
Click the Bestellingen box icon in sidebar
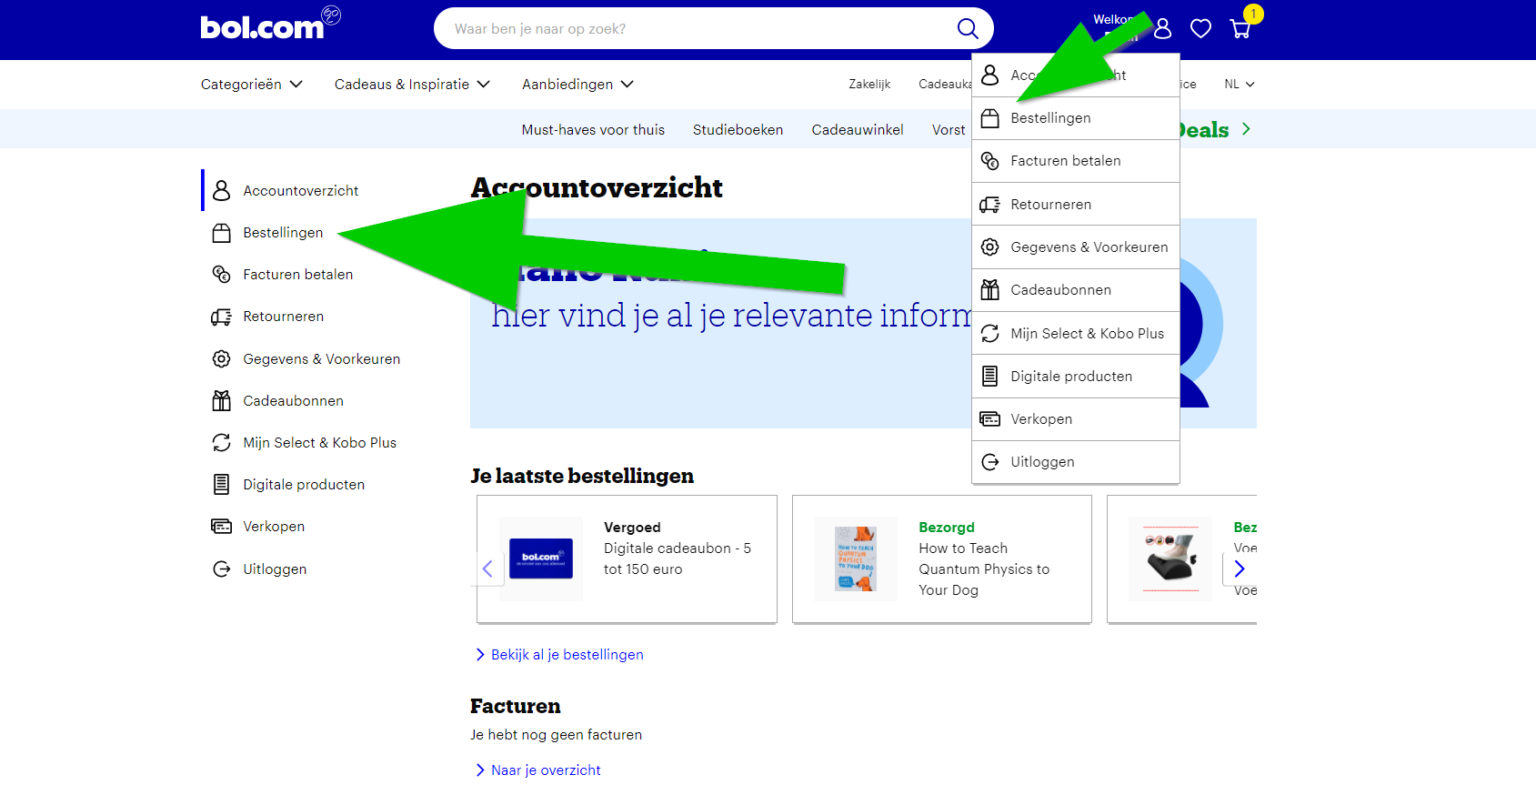click(221, 233)
